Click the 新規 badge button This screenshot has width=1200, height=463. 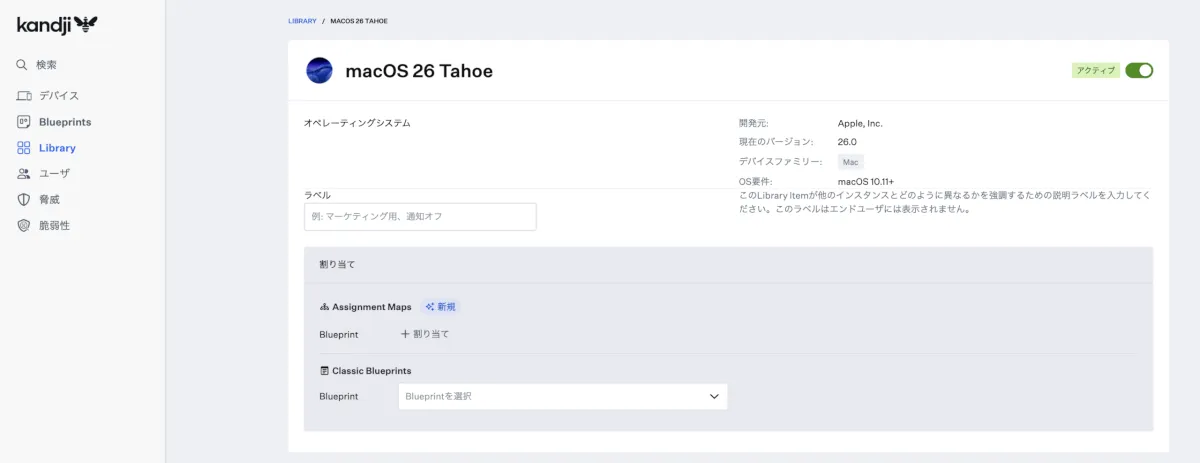point(440,307)
